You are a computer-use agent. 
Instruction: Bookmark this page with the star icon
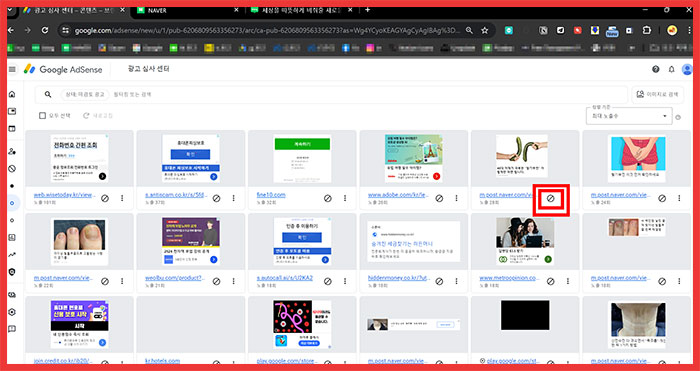[485, 30]
